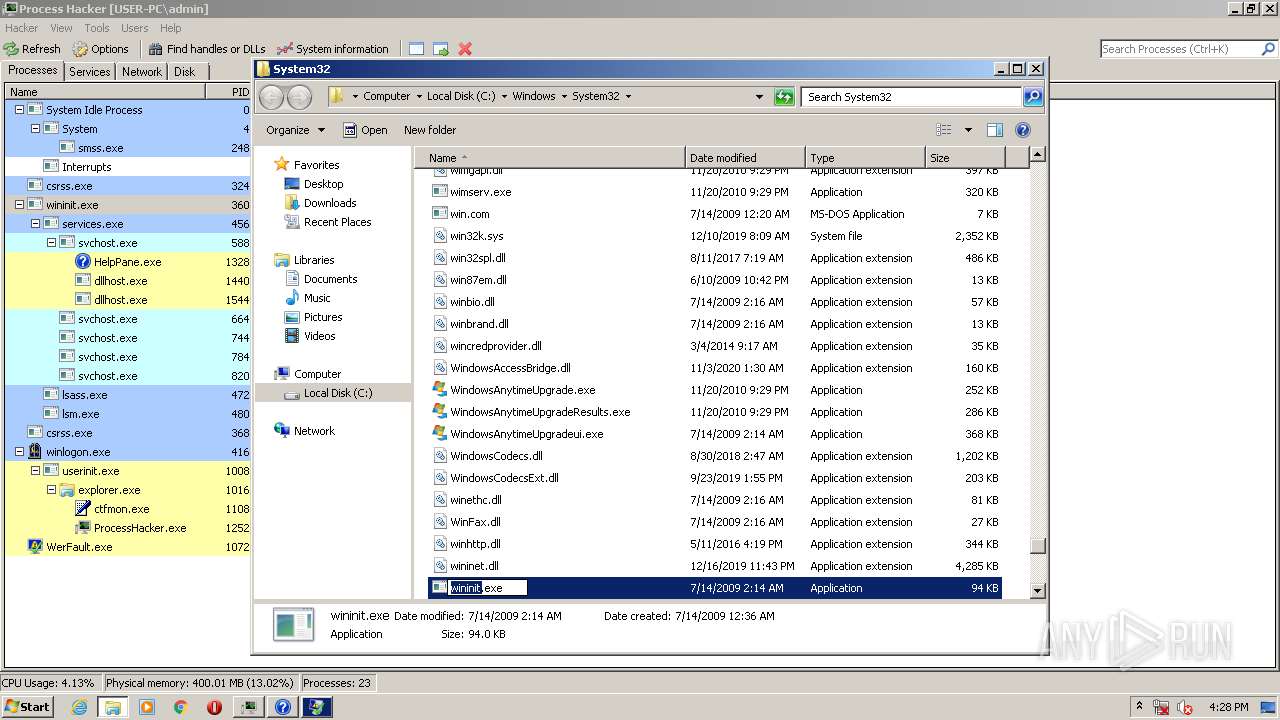Open the Users menu
1280x720 pixels.
(134, 28)
